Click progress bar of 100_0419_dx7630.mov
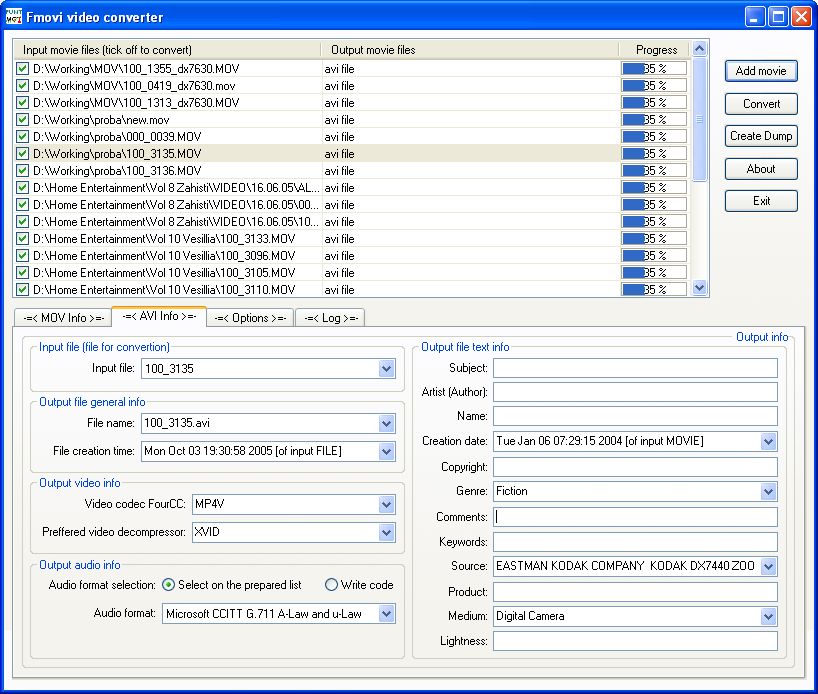 point(654,86)
